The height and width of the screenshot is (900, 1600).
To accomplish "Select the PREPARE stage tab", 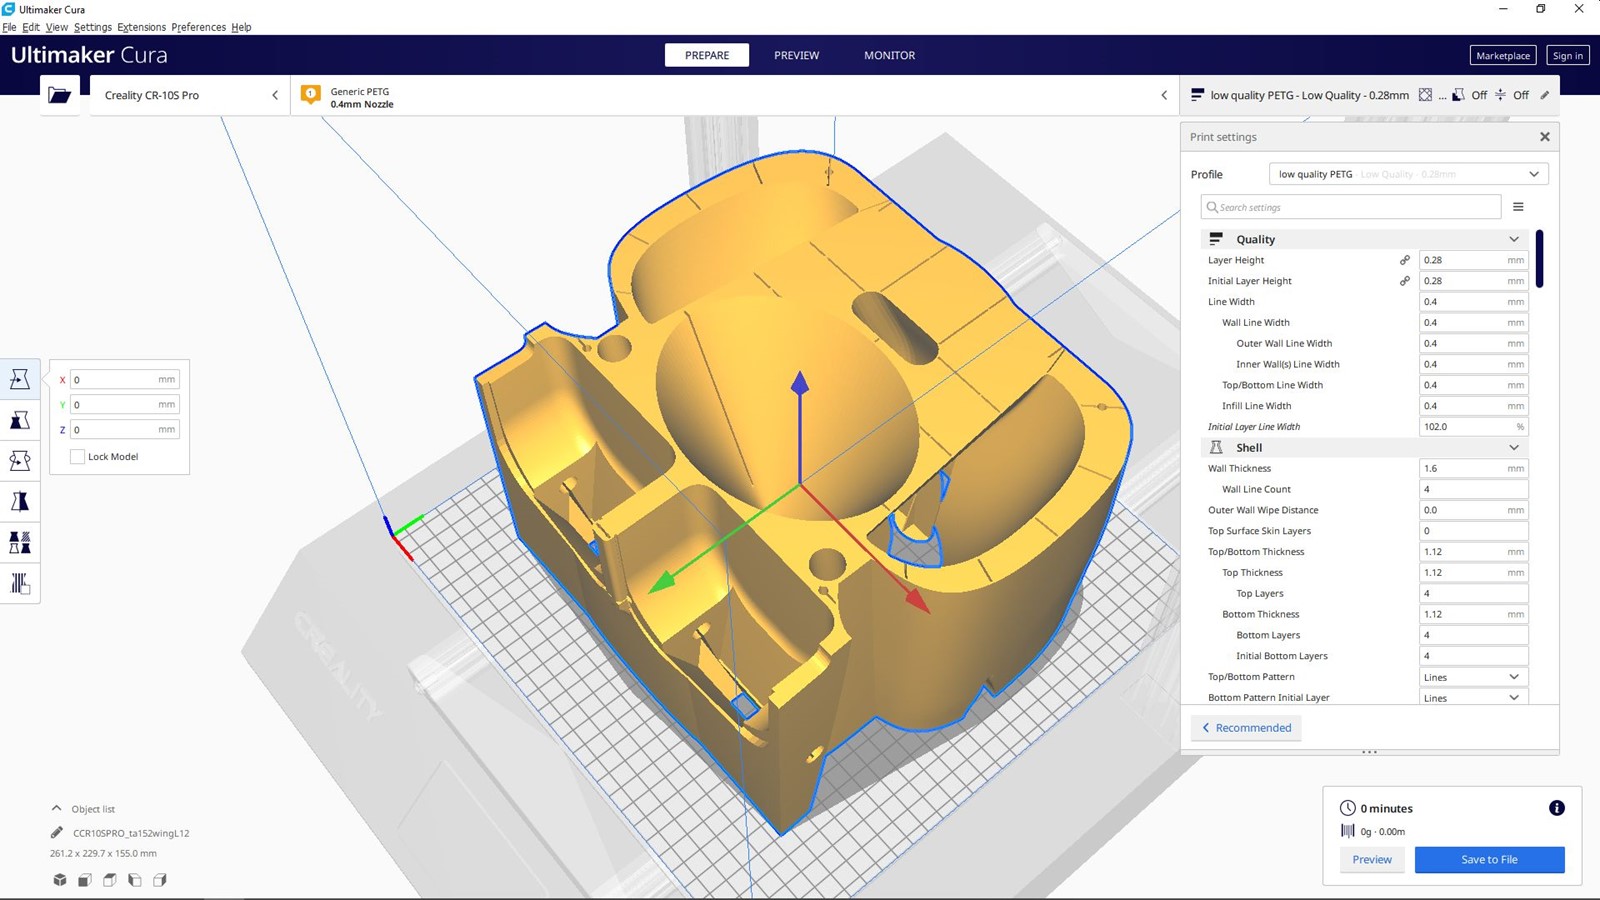I will (x=707, y=55).
